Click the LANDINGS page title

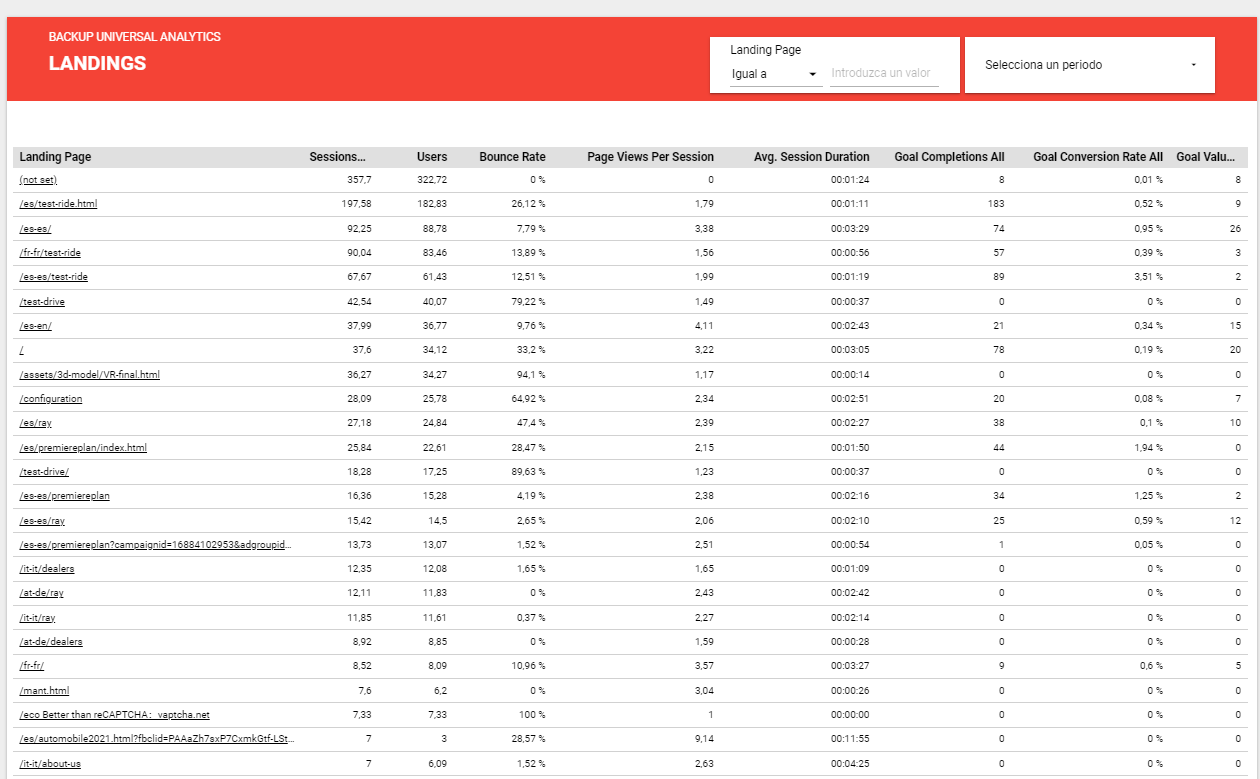pos(97,63)
